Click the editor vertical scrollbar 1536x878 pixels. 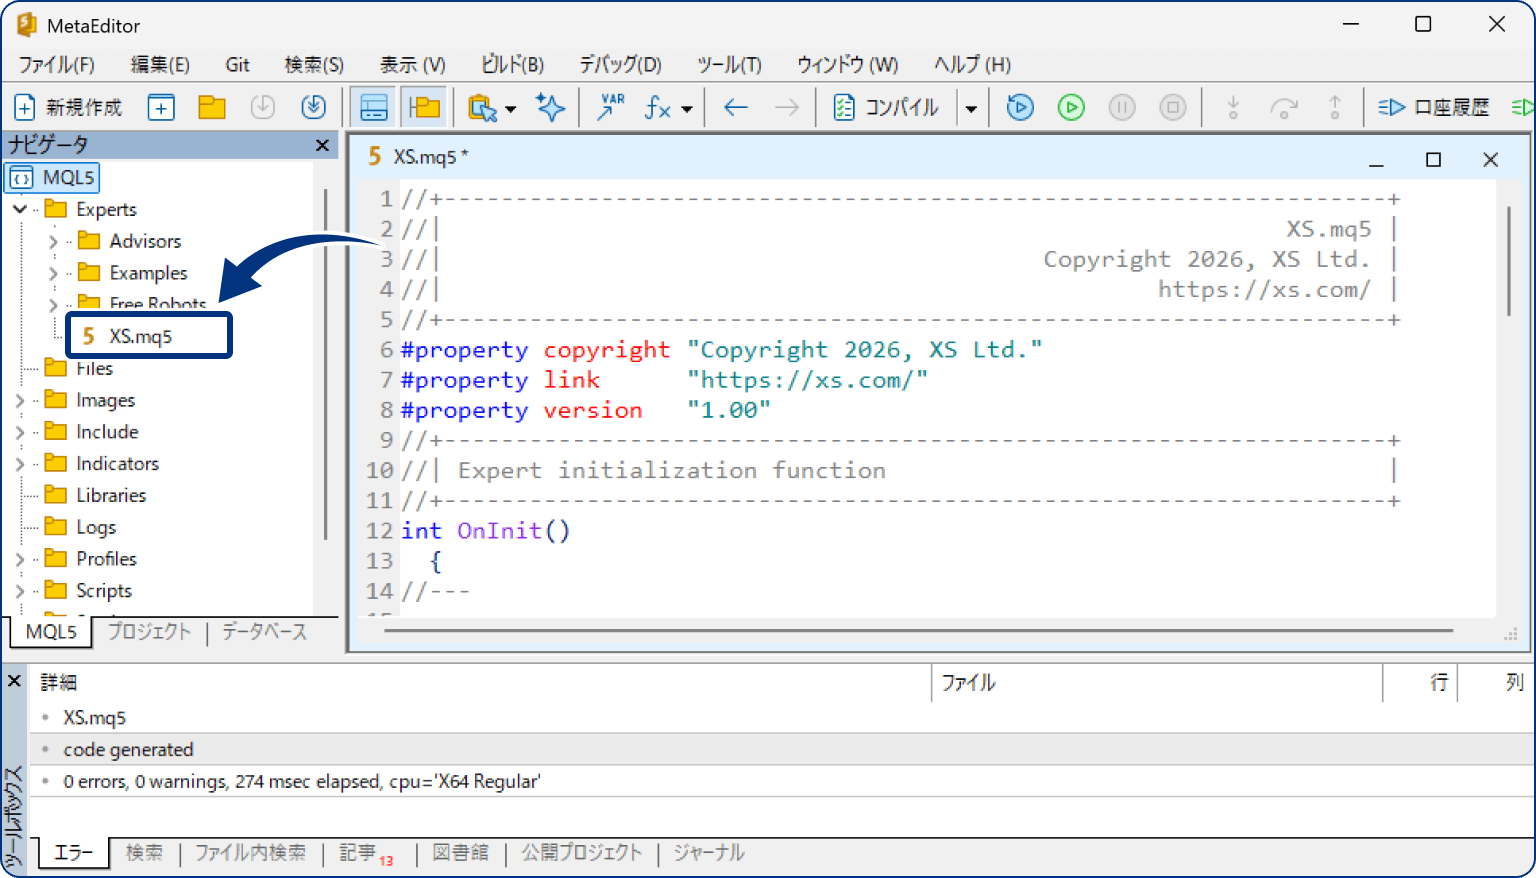(x=1509, y=262)
